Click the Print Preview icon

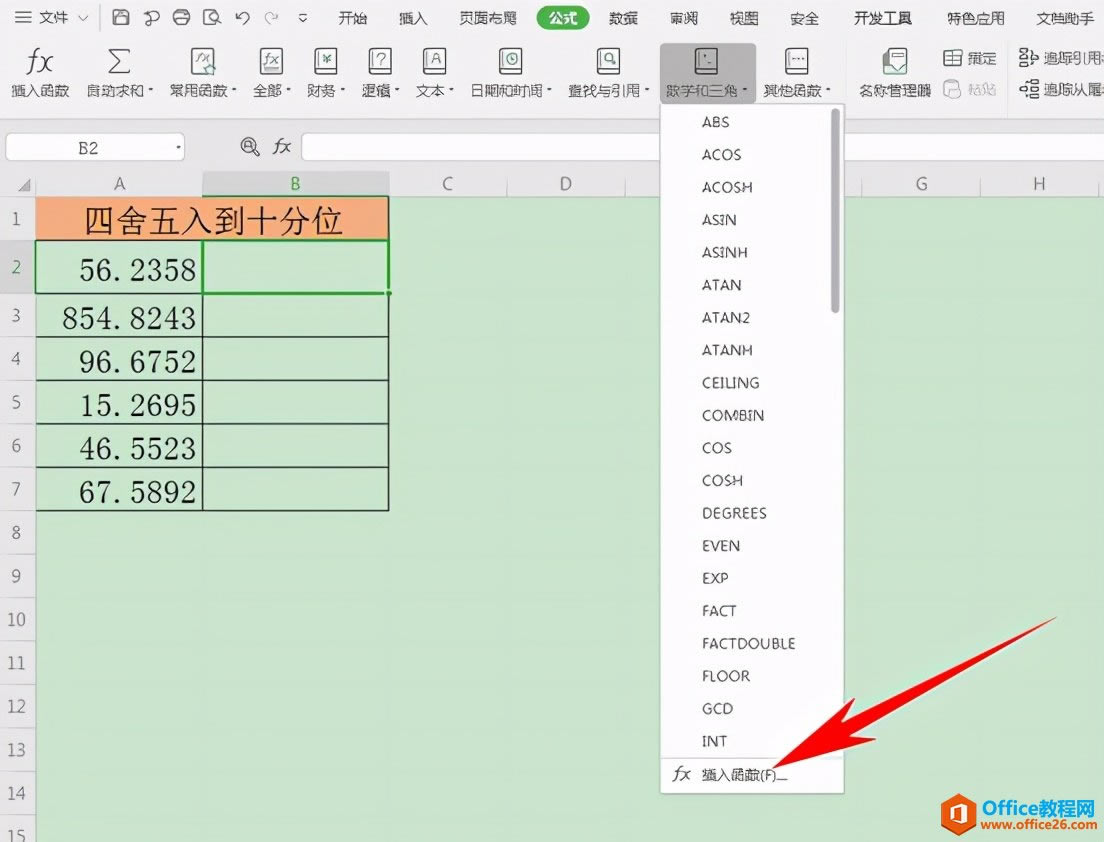[211, 18]
